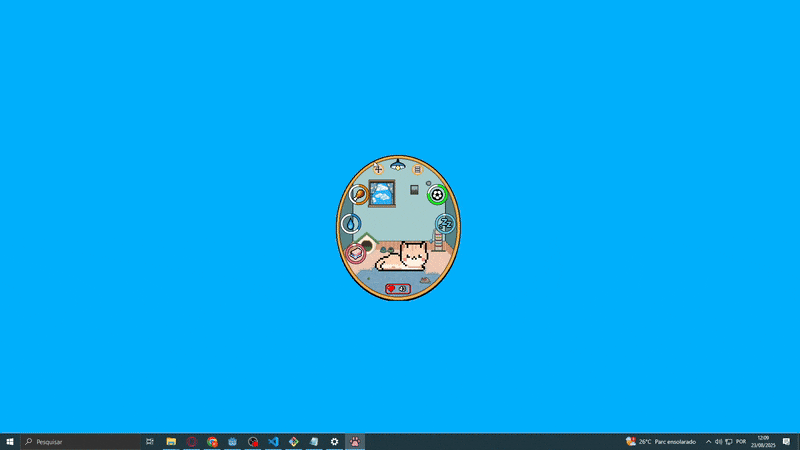Click the heart affection counter

coord(398,289)
